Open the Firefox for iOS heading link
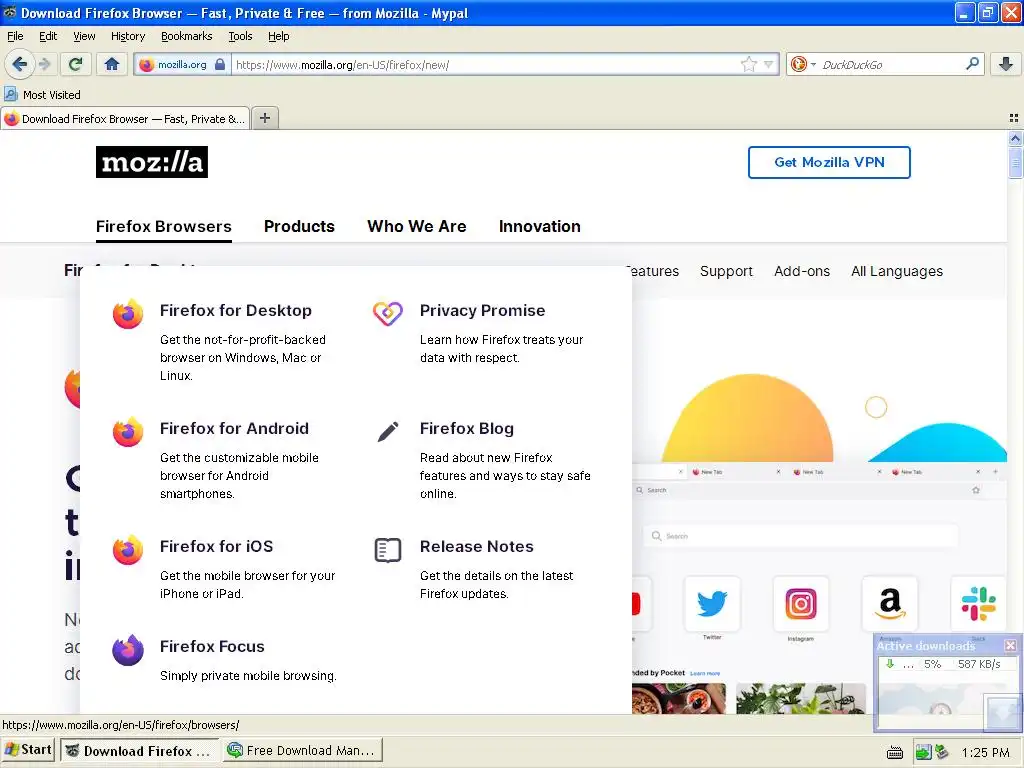Viewport: 1024px width, 768px height. (x=216, y=546)
